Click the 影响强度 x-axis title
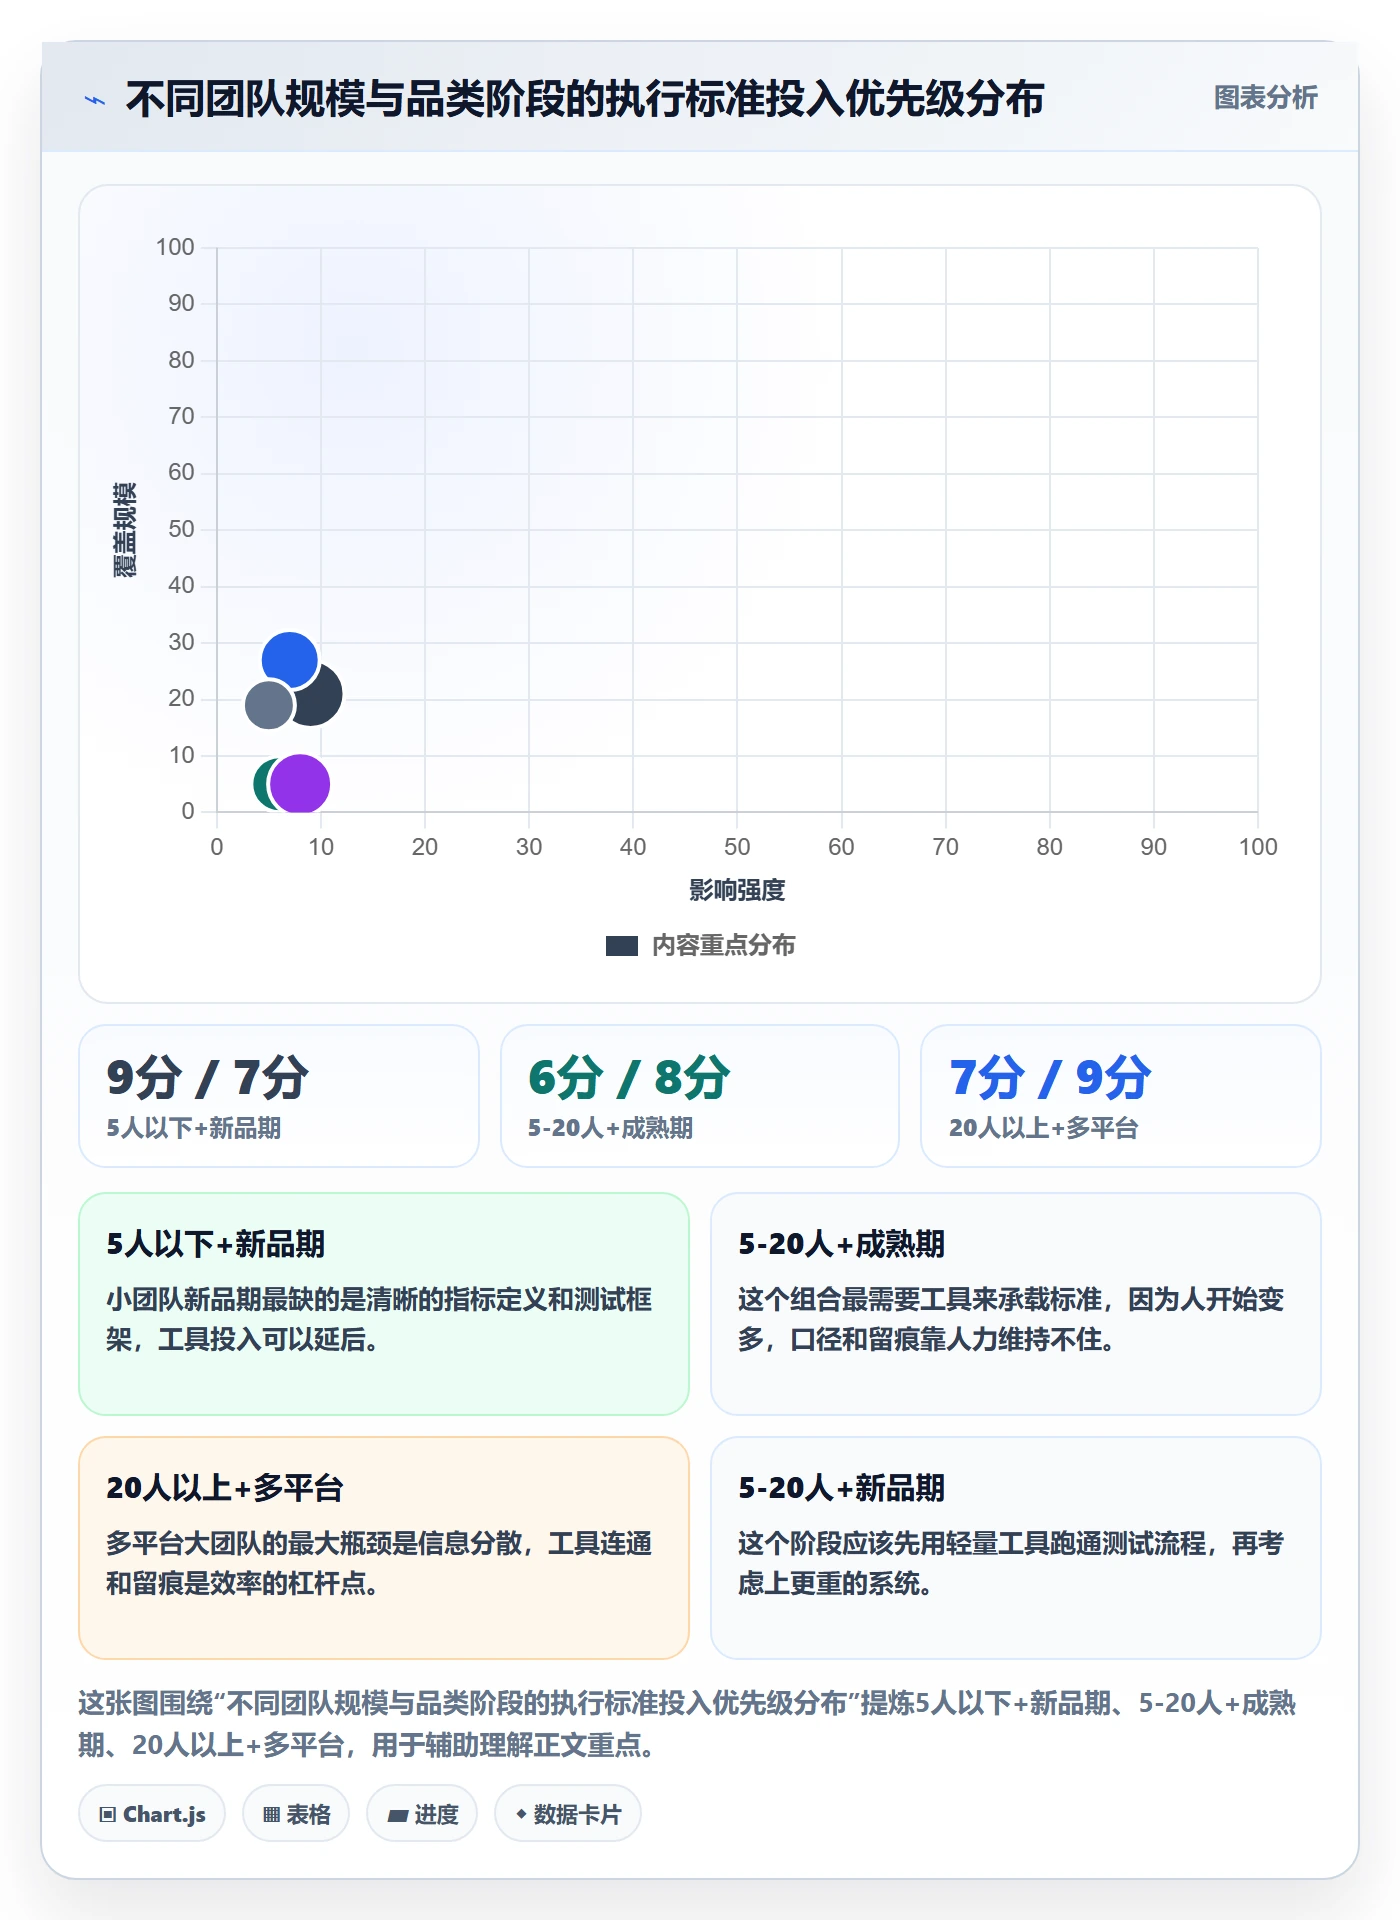 737,890
